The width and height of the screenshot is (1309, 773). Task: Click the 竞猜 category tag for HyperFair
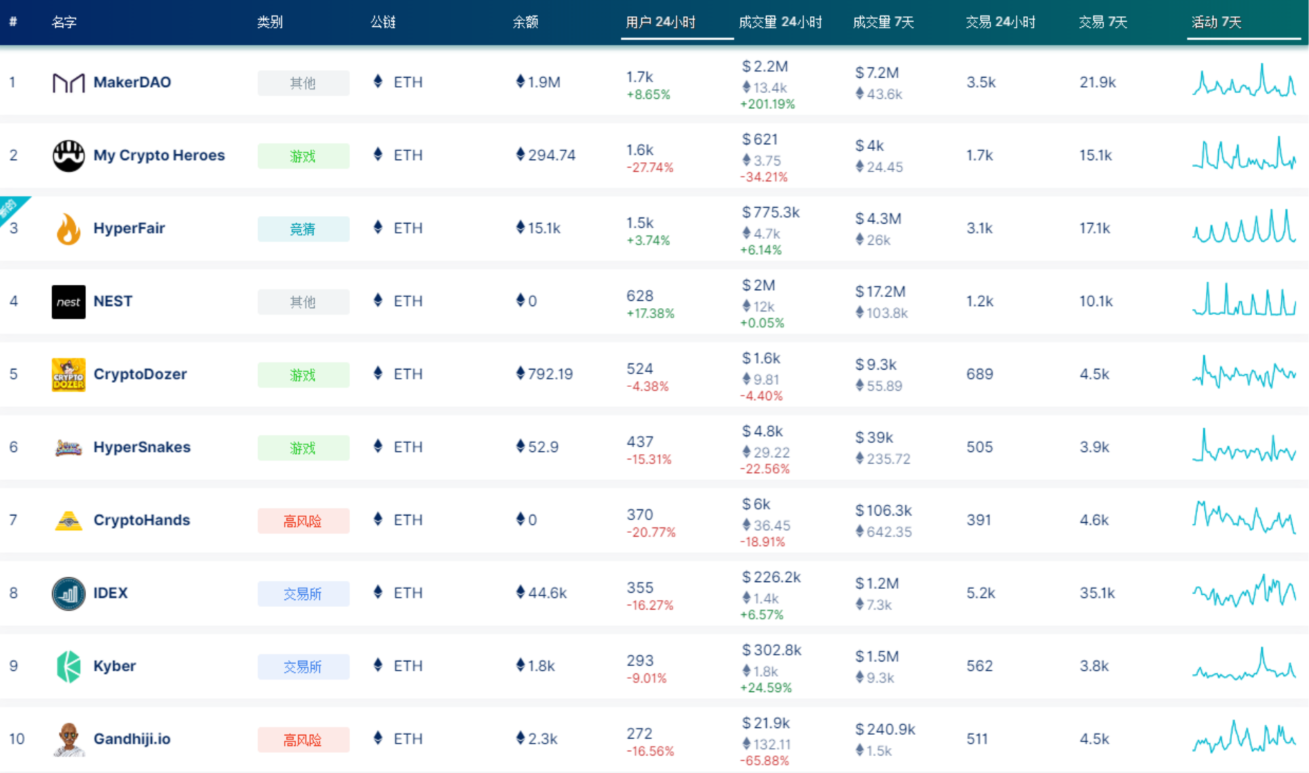pyautogui.click(x=303, y=229)
